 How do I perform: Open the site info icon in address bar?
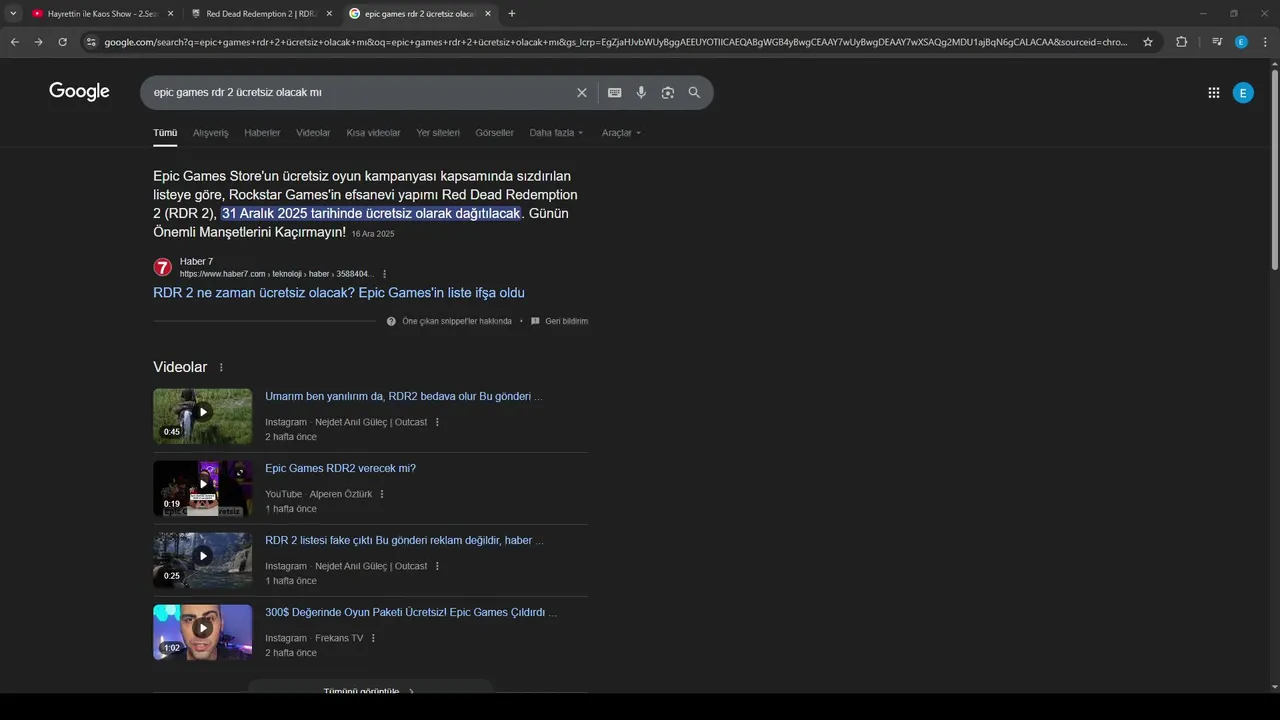(x=91, y=42)
